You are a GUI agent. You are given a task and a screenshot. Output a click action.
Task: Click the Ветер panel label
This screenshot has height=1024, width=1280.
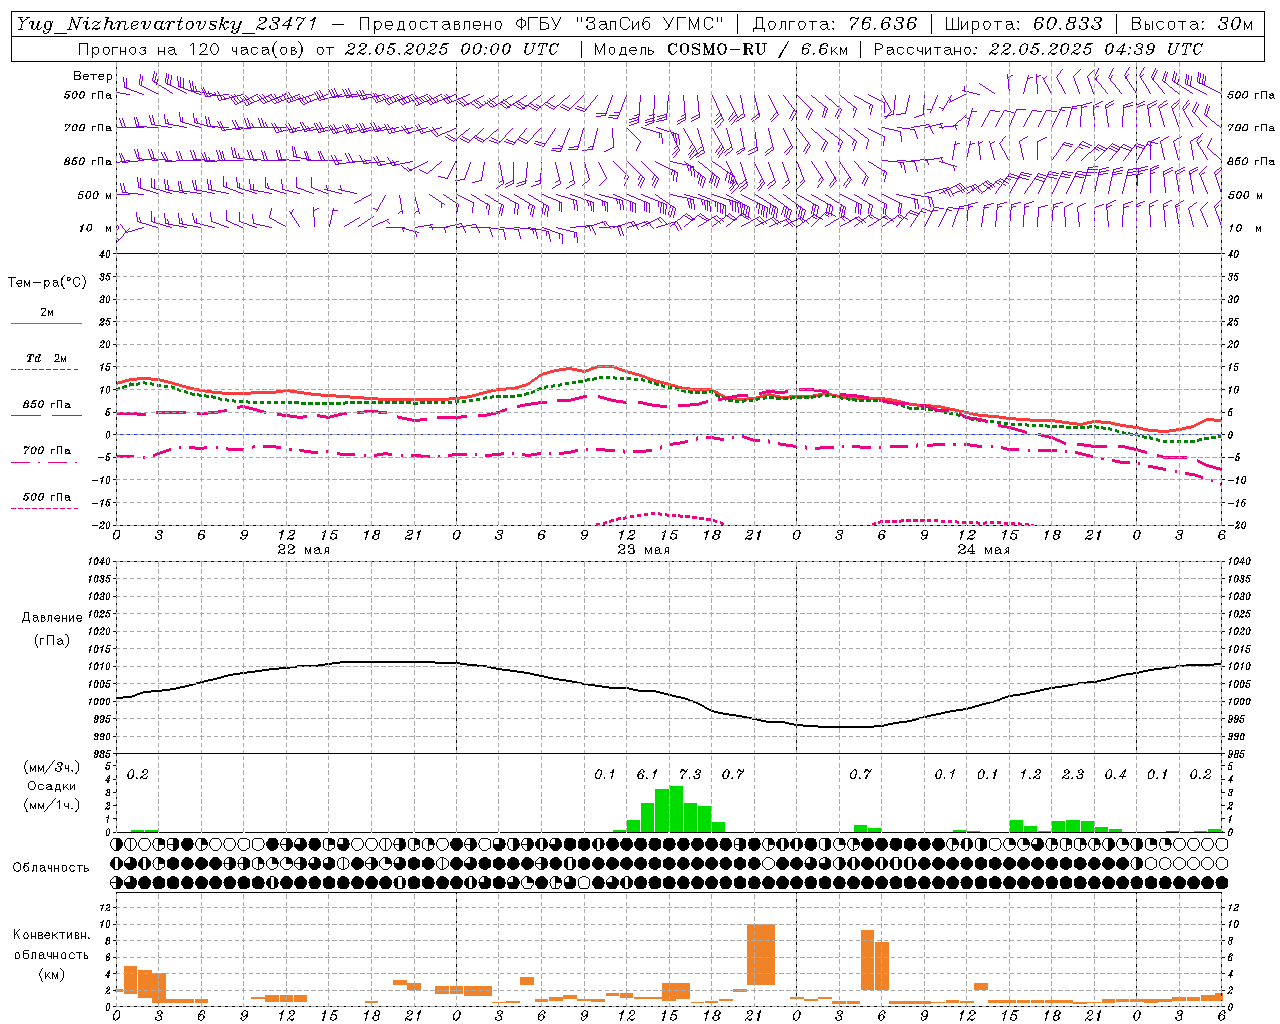tap(93, 76)
